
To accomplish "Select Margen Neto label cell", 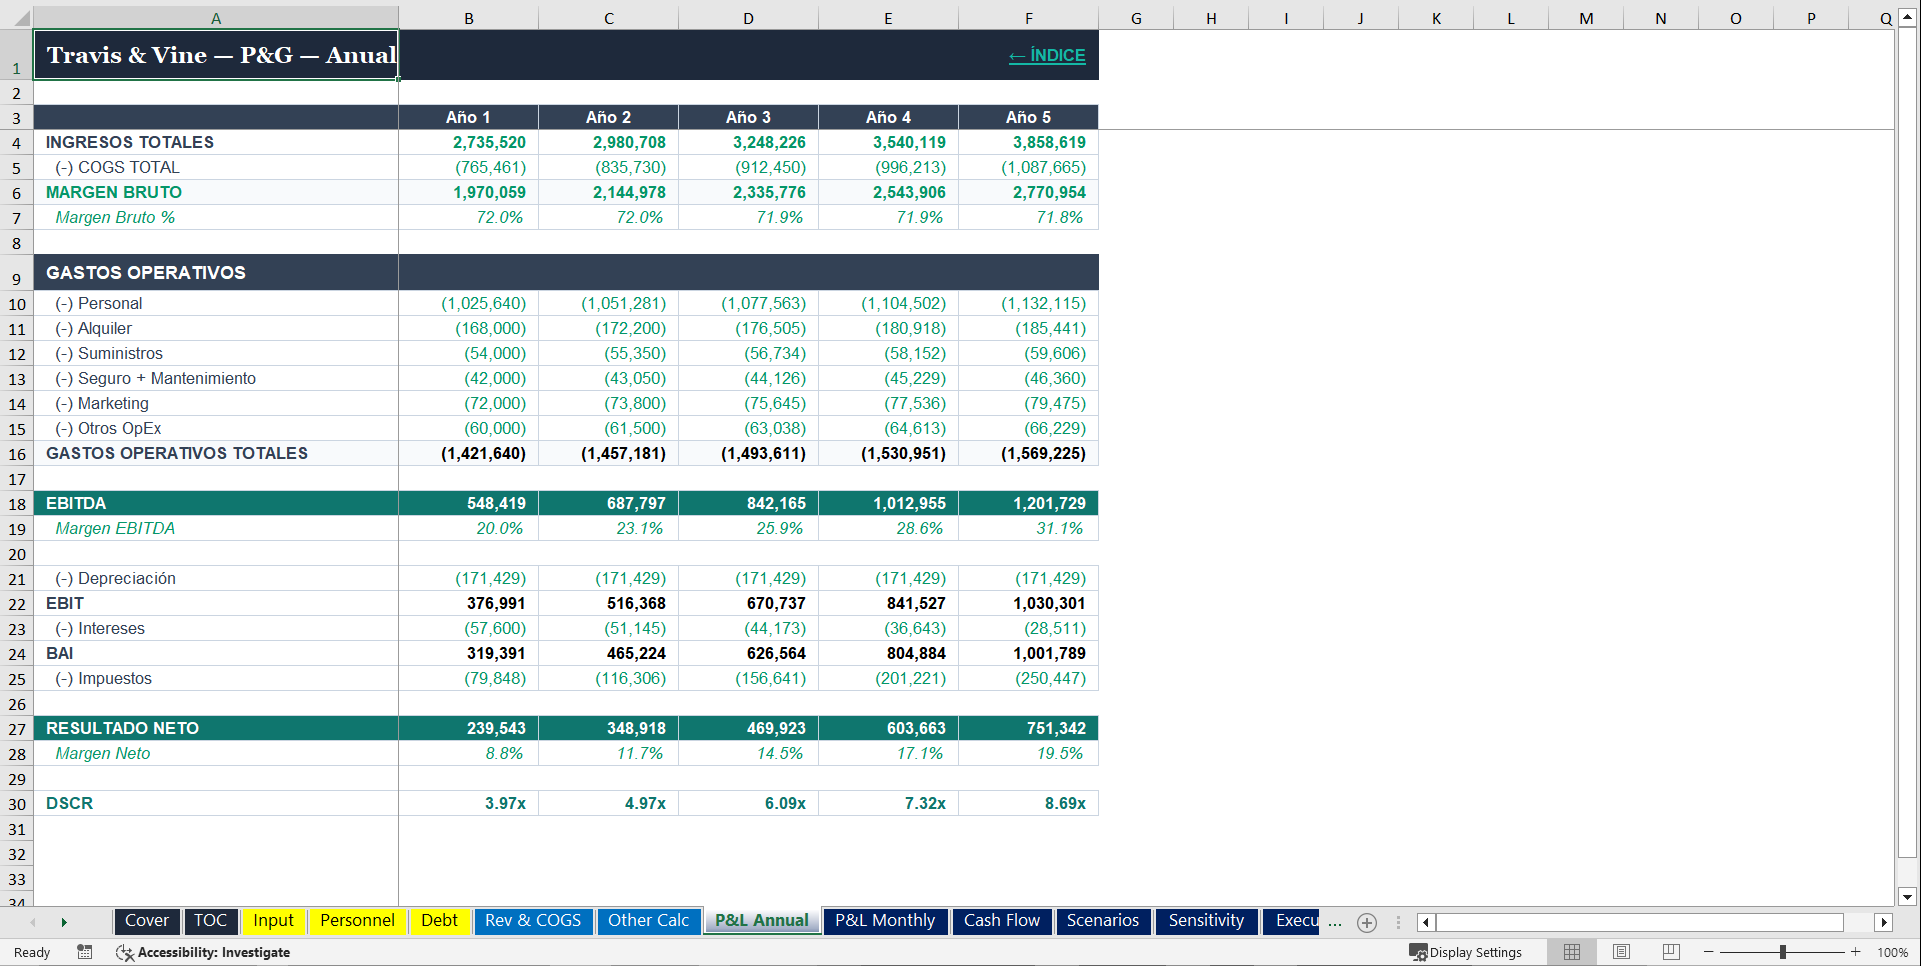I will coord(216,753).
